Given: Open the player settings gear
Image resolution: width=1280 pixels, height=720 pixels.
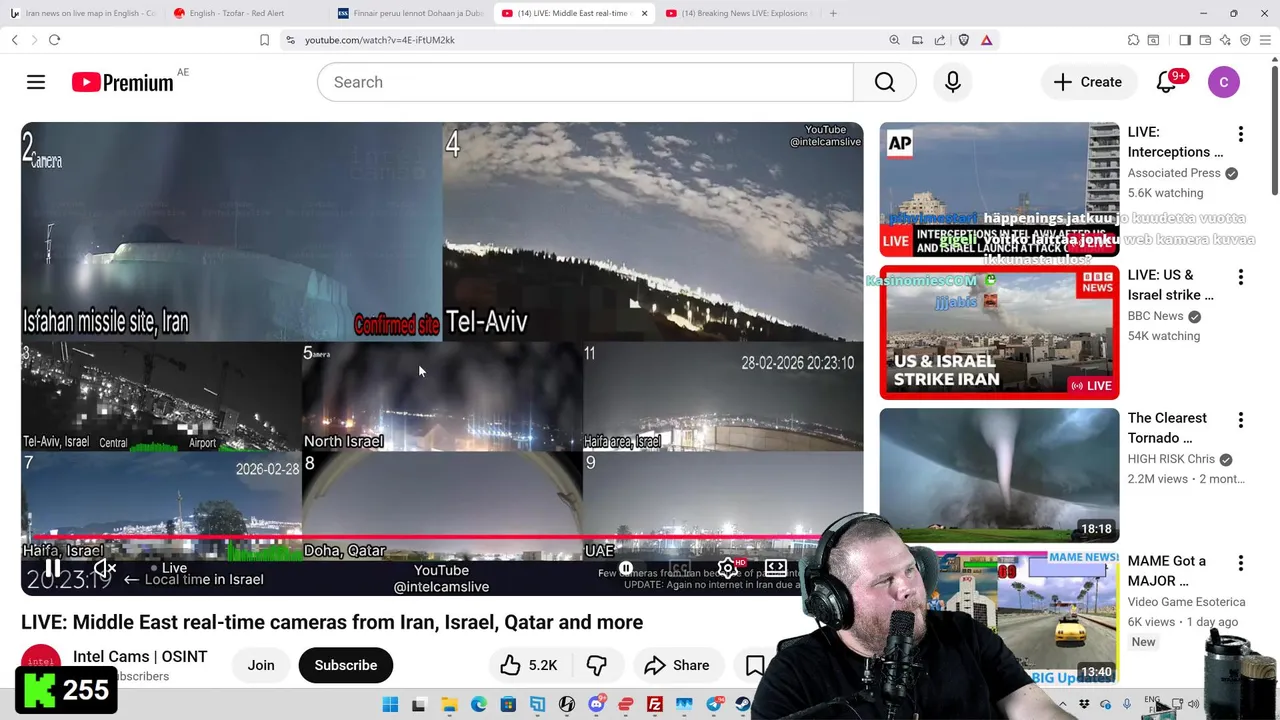Looking at the screenshot, I should click(728, 568).
